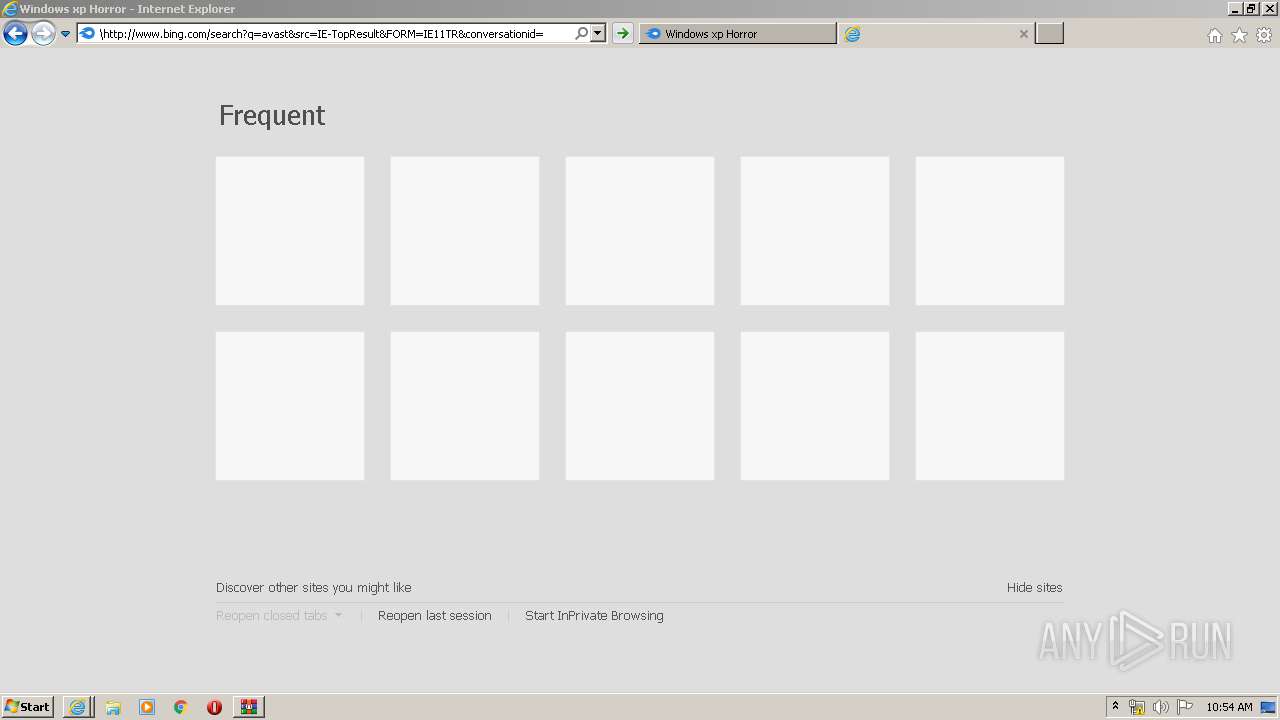Click Discover other sites you might like
Image resolution: width=1280 pixels, height=720 pixels.
point(314,588)
